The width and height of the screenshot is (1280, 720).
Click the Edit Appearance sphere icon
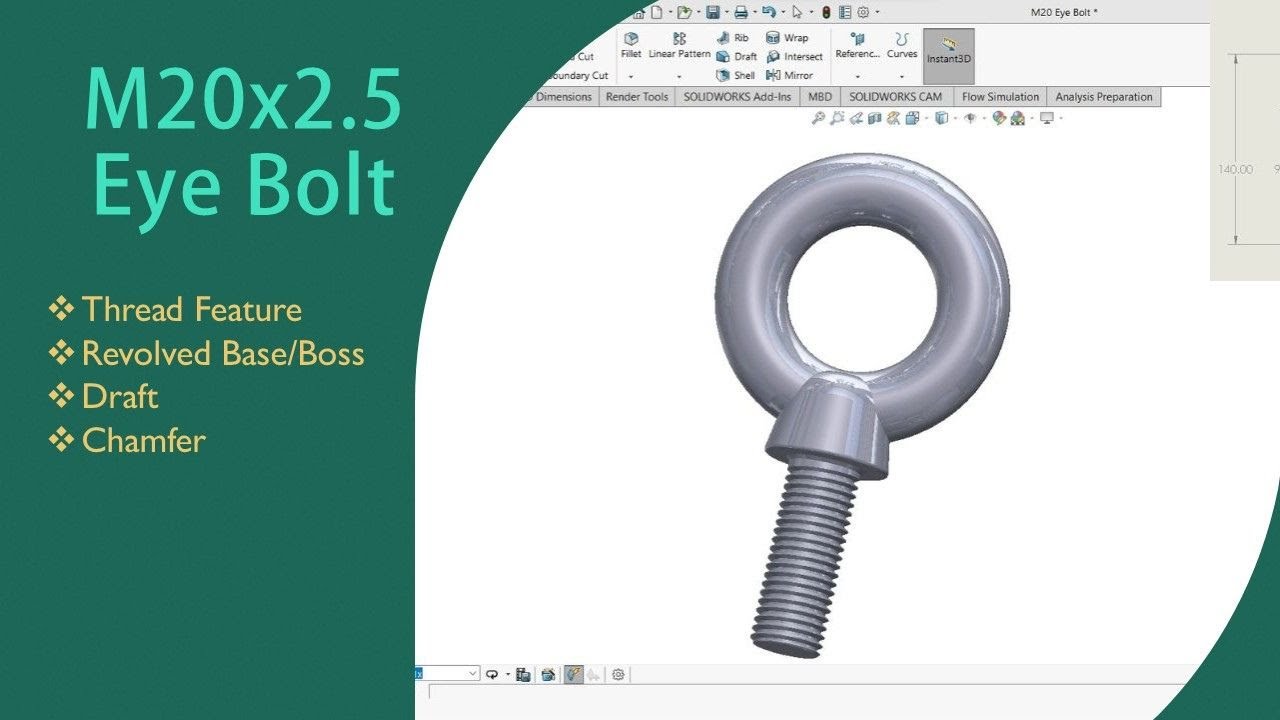(x=999, y=118)
